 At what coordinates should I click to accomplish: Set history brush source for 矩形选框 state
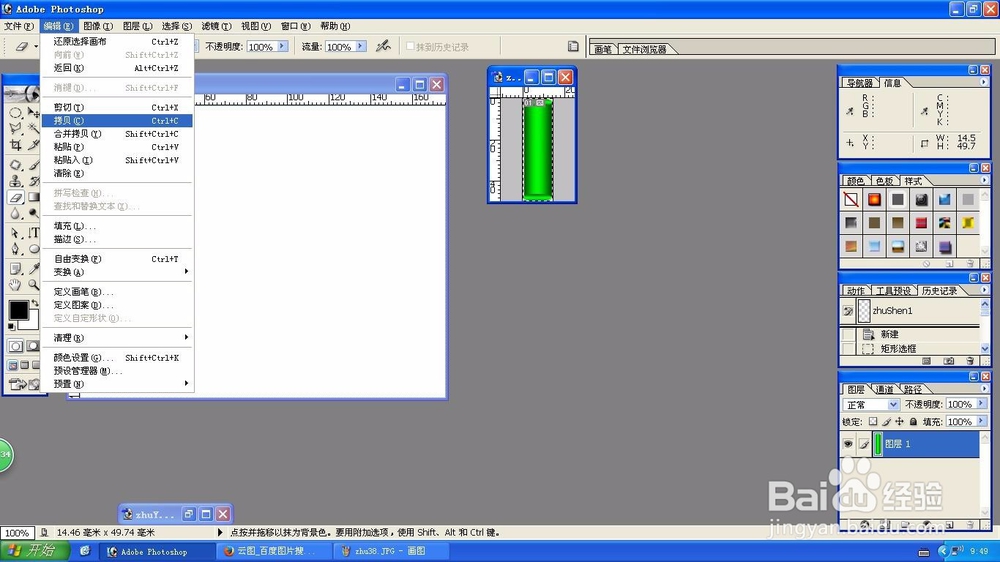point(848,348)
